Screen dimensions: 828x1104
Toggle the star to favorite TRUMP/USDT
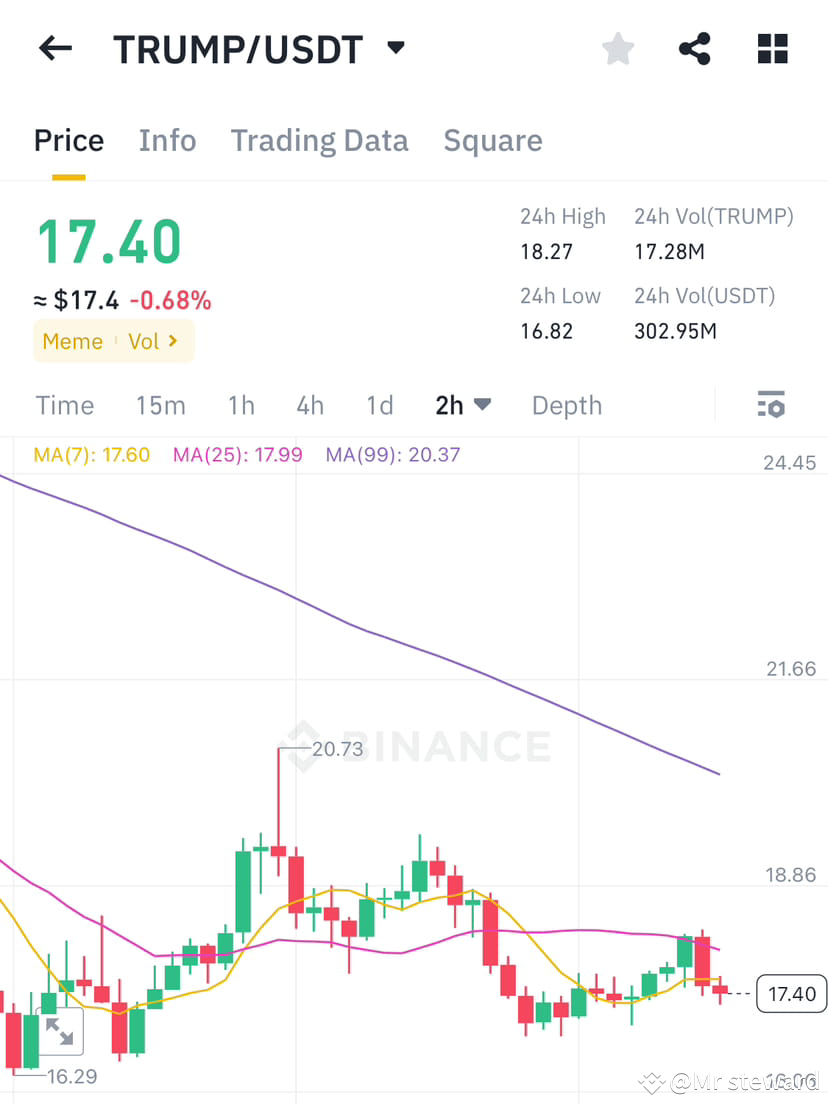(617, 48)
